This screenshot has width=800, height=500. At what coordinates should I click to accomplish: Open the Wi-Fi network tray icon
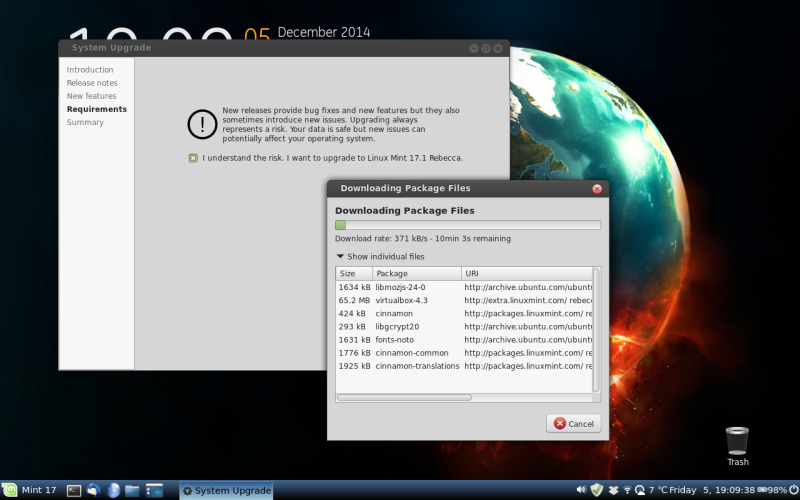[x=626, y=490]
